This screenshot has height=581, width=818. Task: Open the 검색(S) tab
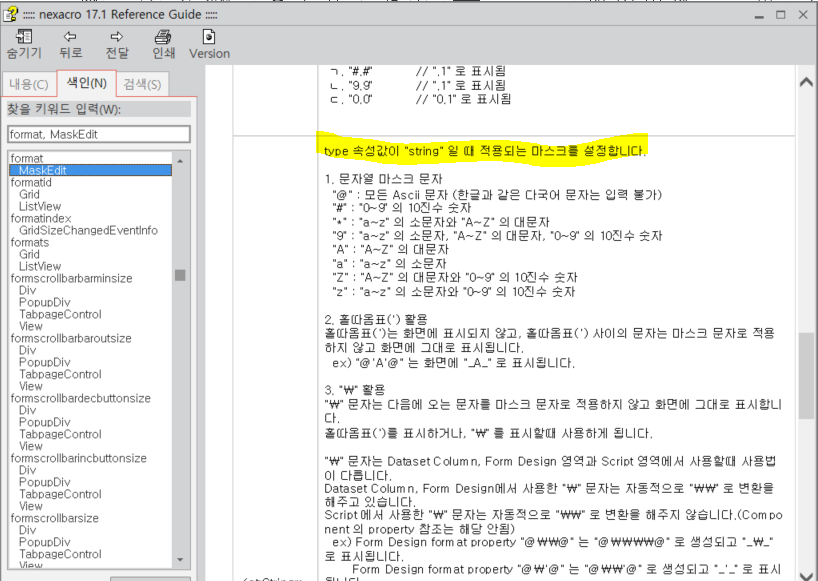point(142,84)
